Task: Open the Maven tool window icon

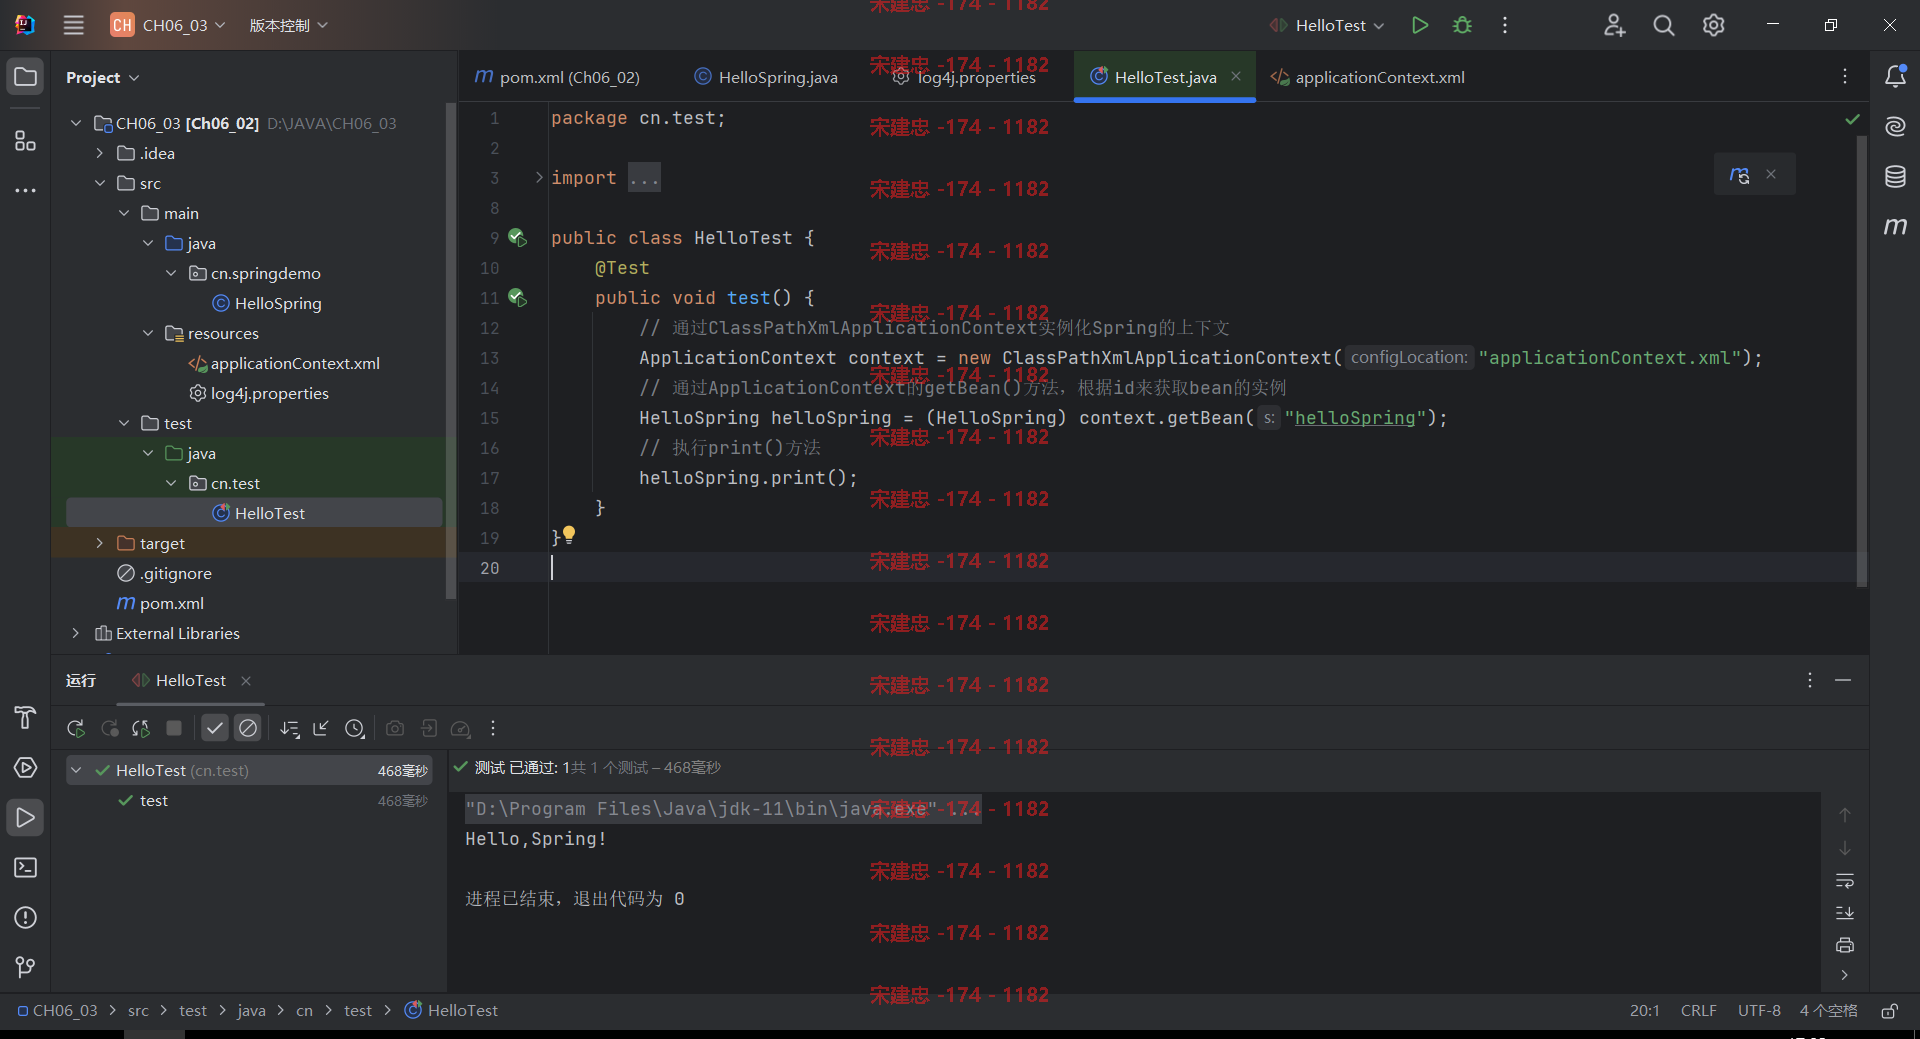Action: tap(1895, 226)
